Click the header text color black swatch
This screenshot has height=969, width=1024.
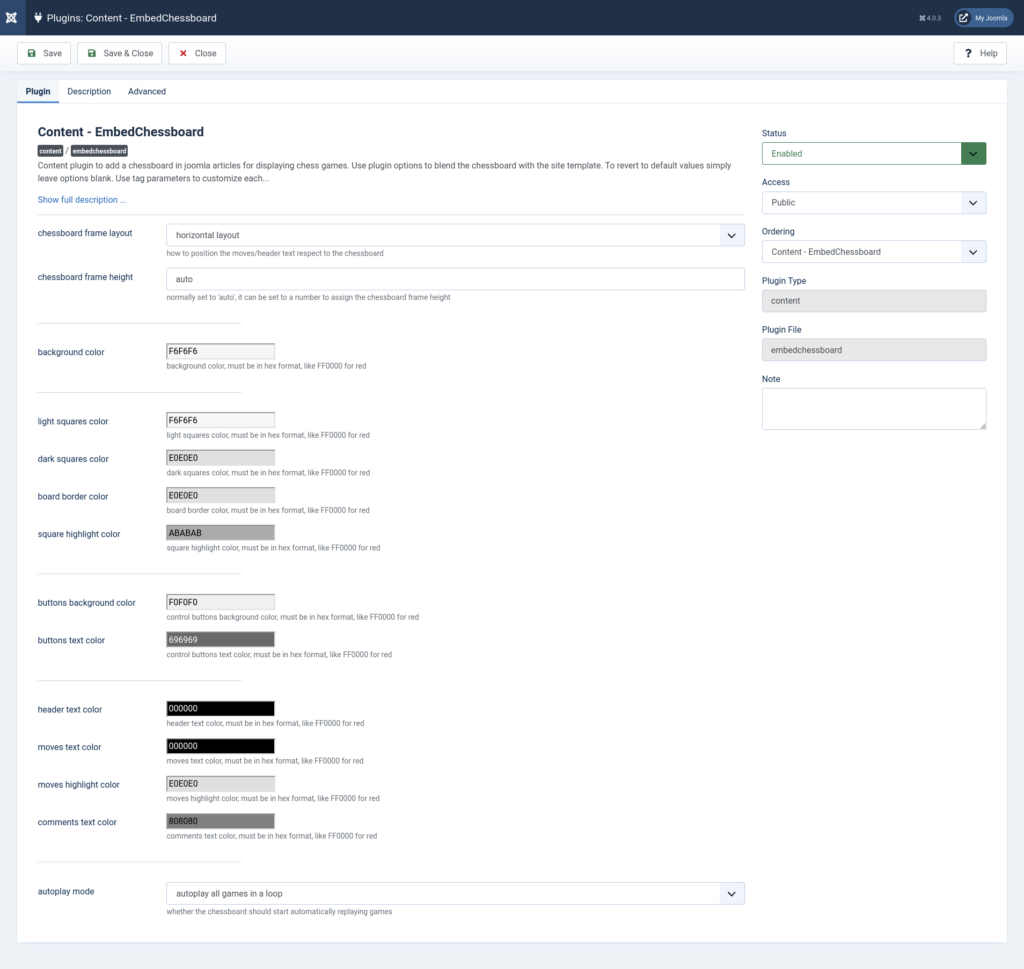point(220,709)
